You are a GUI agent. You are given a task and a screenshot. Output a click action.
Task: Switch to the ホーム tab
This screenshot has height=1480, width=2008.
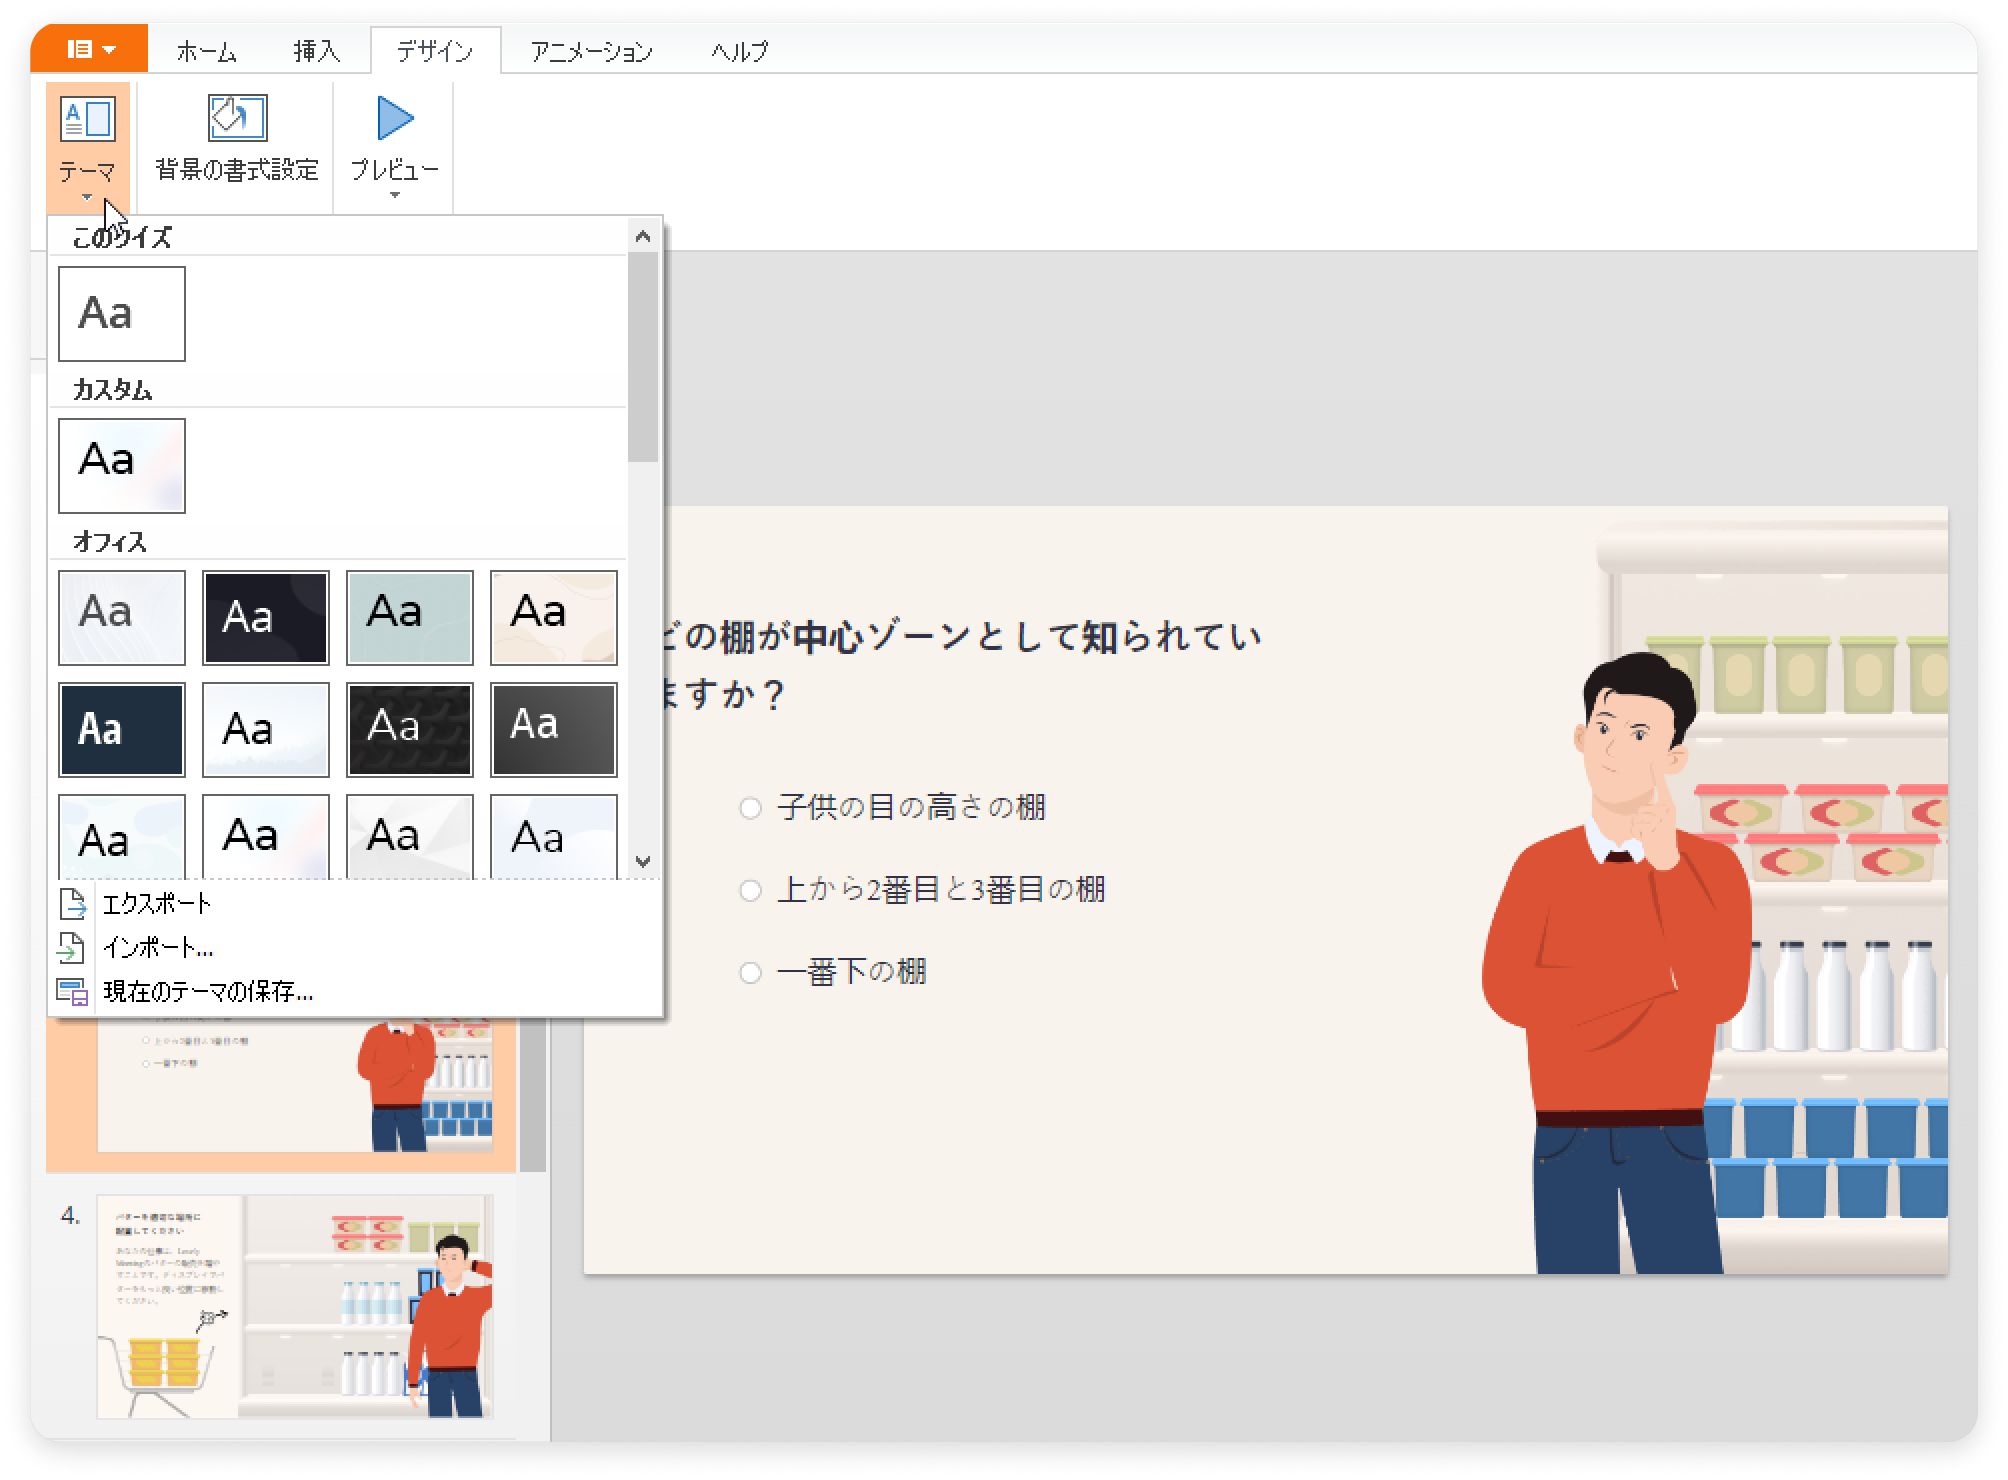pyautogui.click(x=206, y=51)
